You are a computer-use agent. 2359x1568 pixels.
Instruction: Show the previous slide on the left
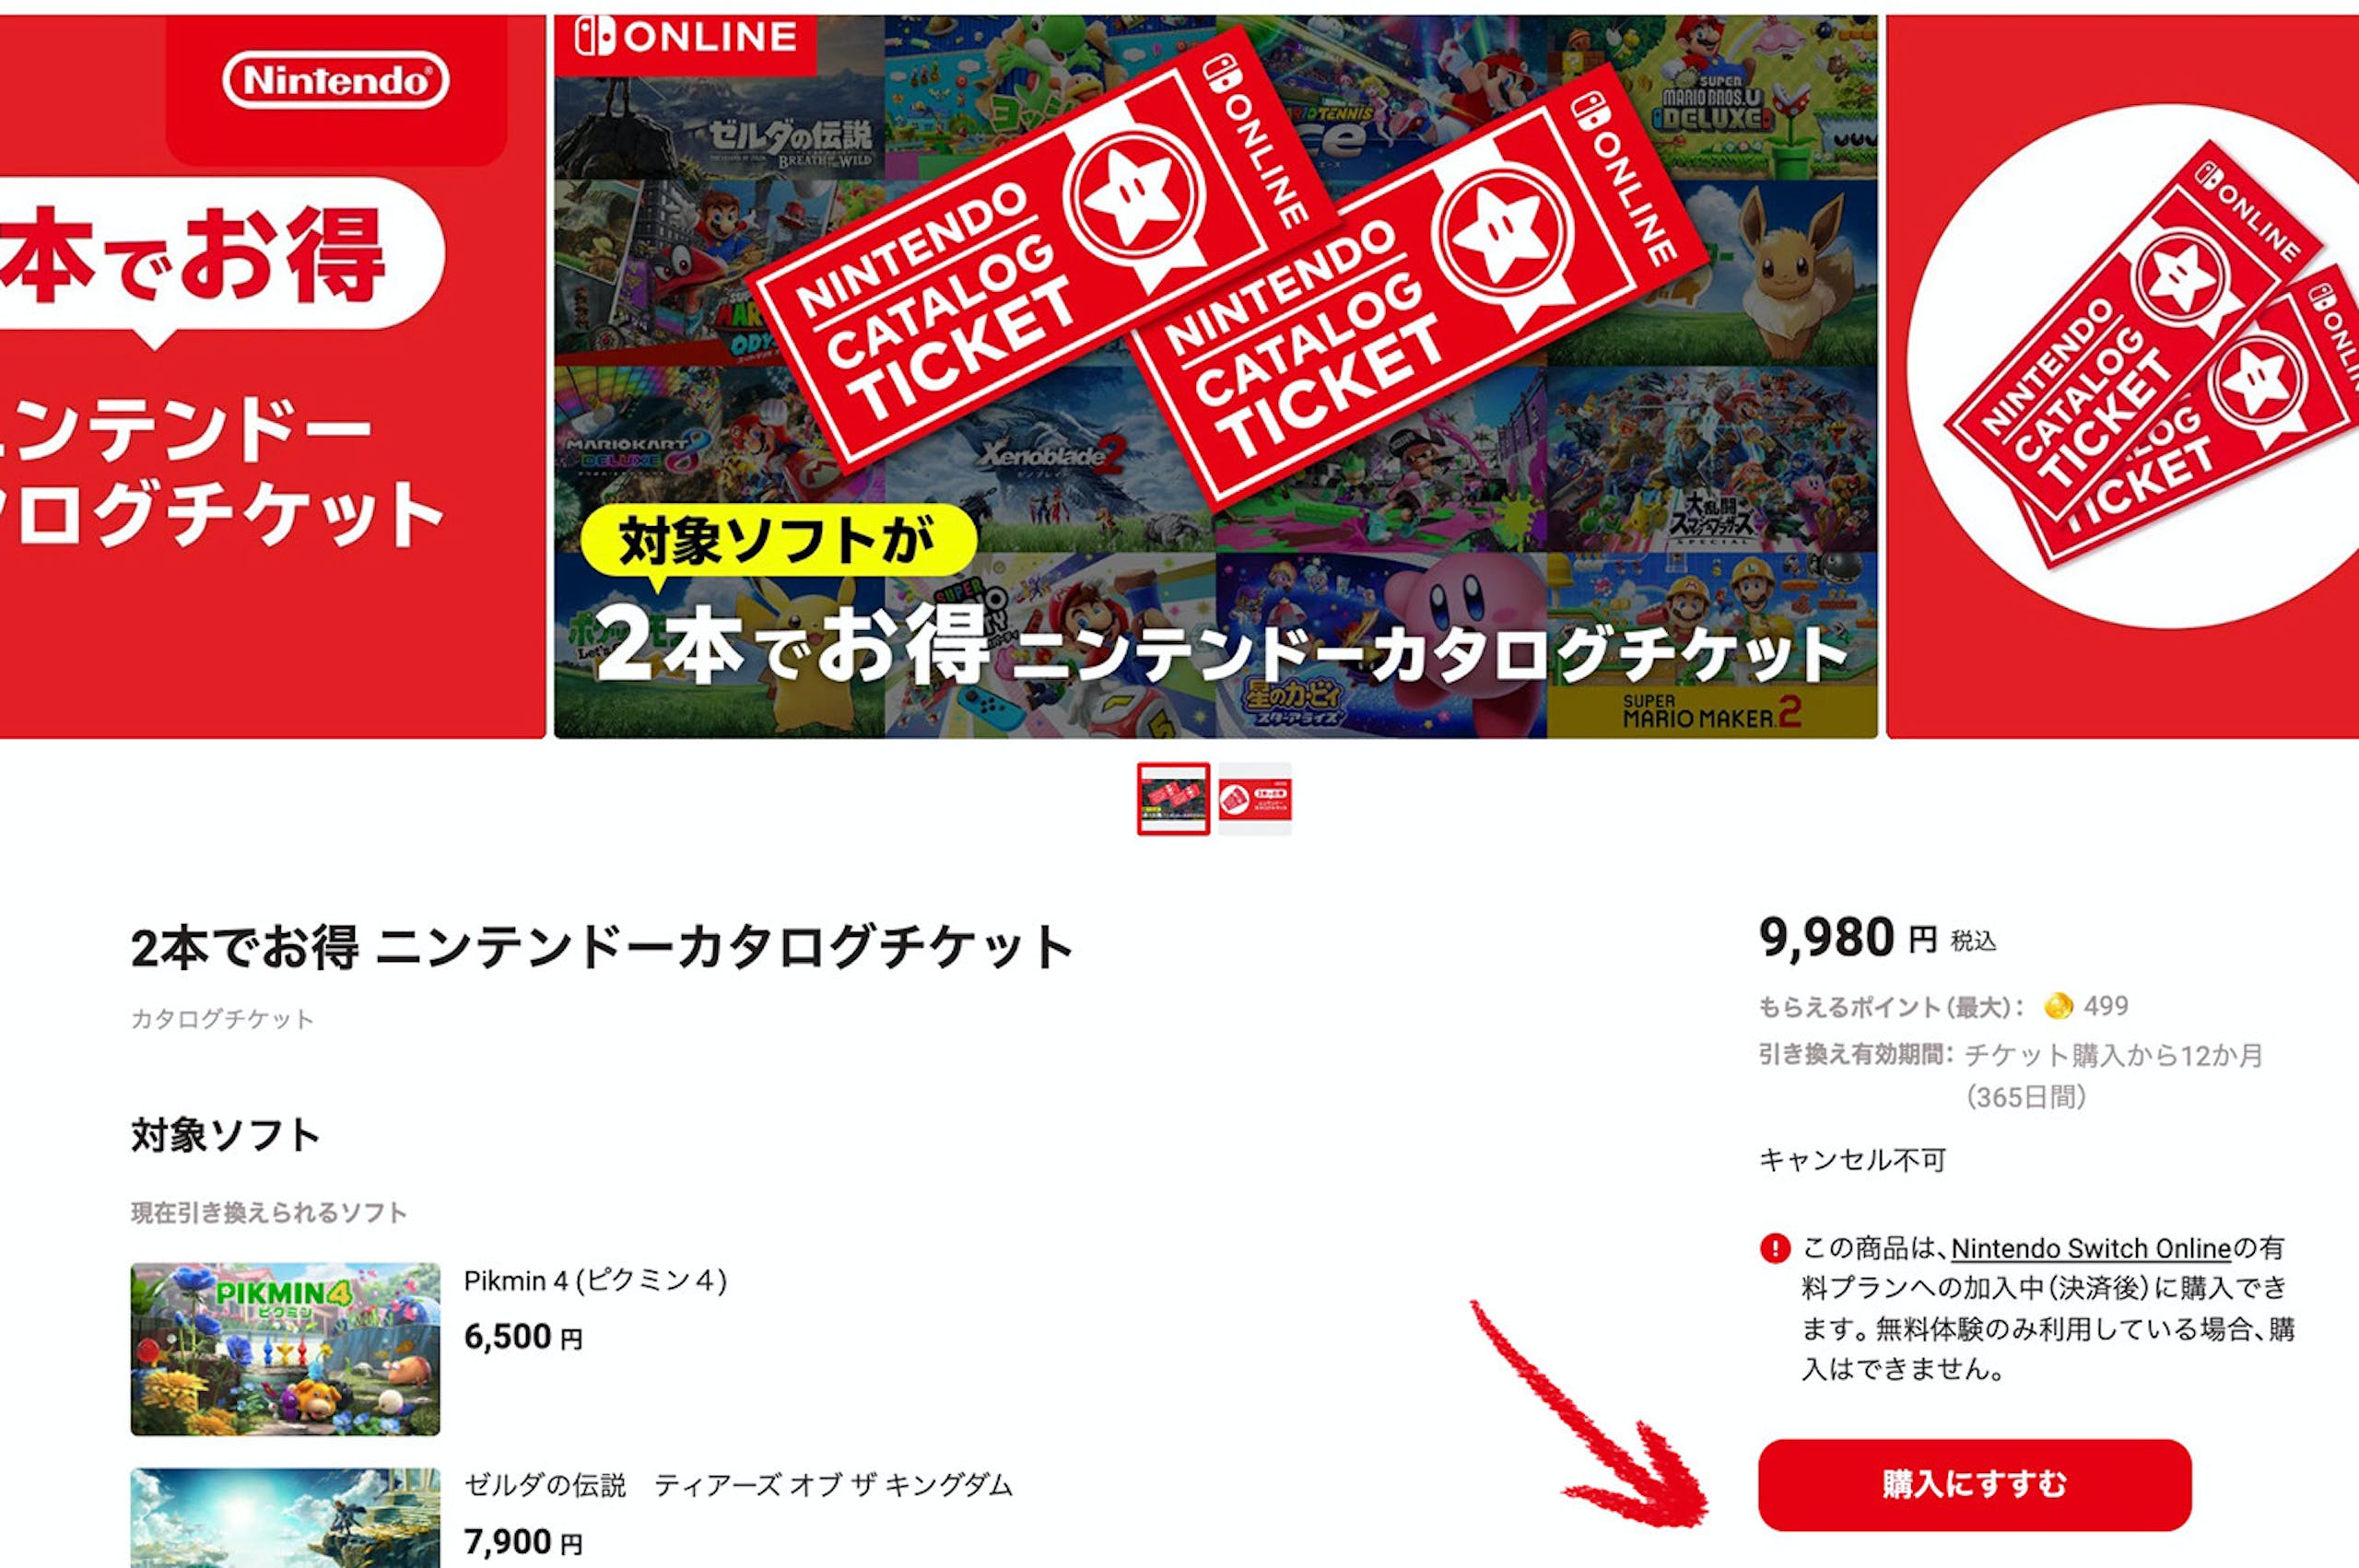(x=273, y=377)
